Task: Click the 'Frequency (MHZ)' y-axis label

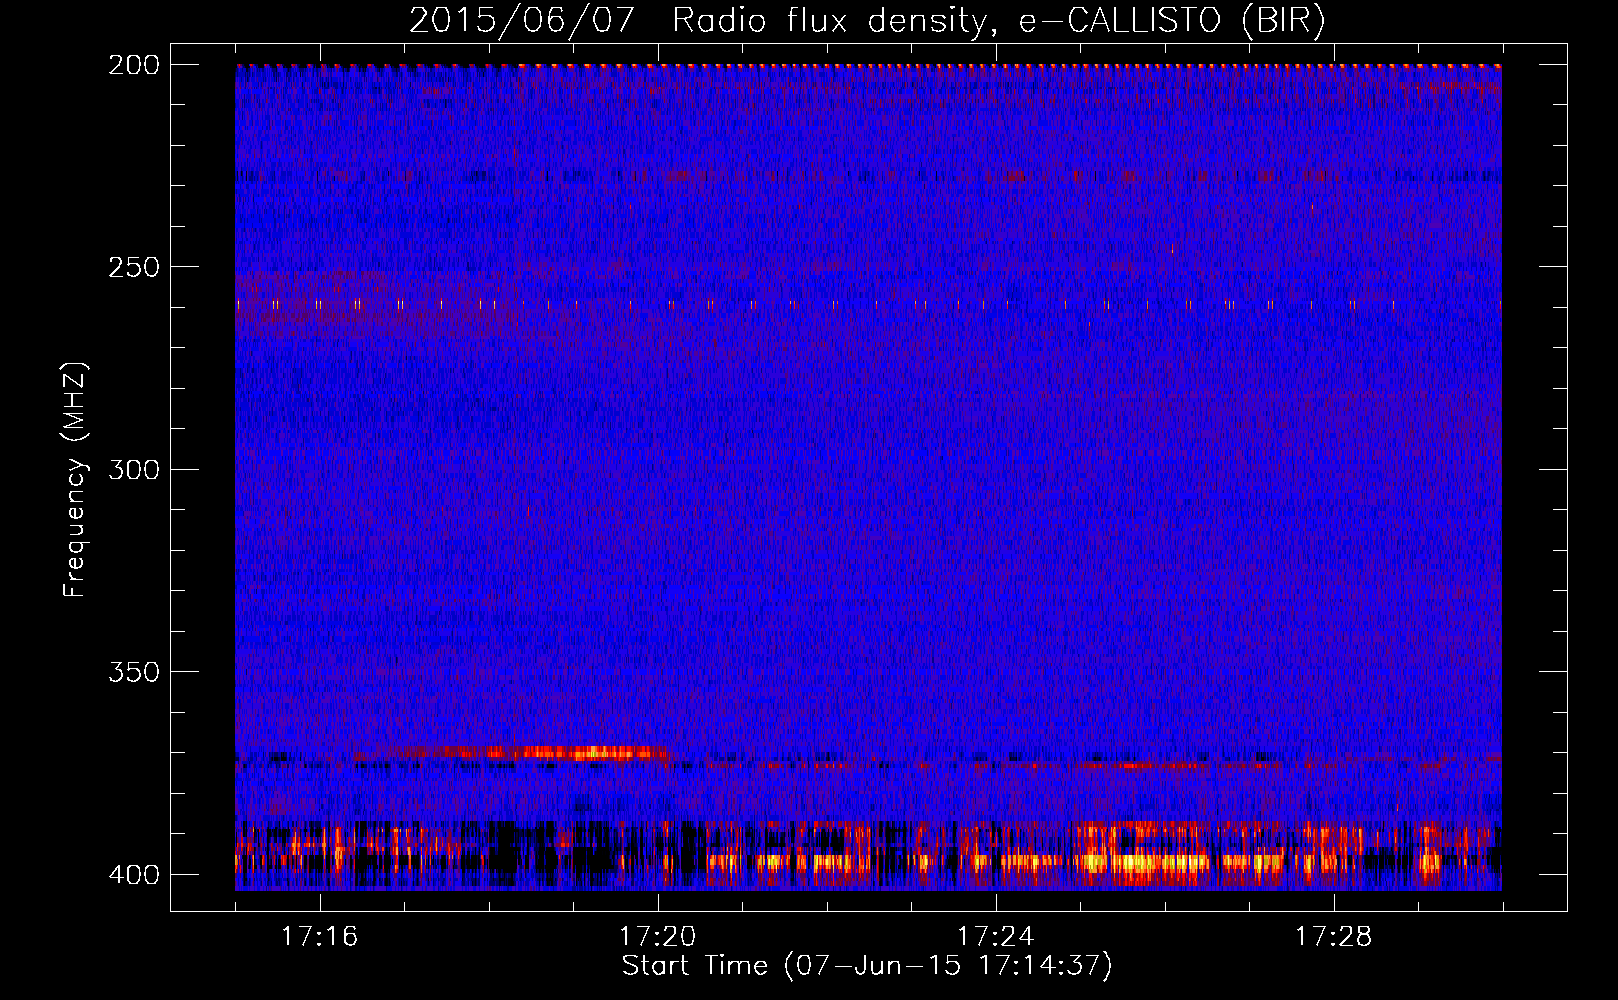Action: point(75,479)
